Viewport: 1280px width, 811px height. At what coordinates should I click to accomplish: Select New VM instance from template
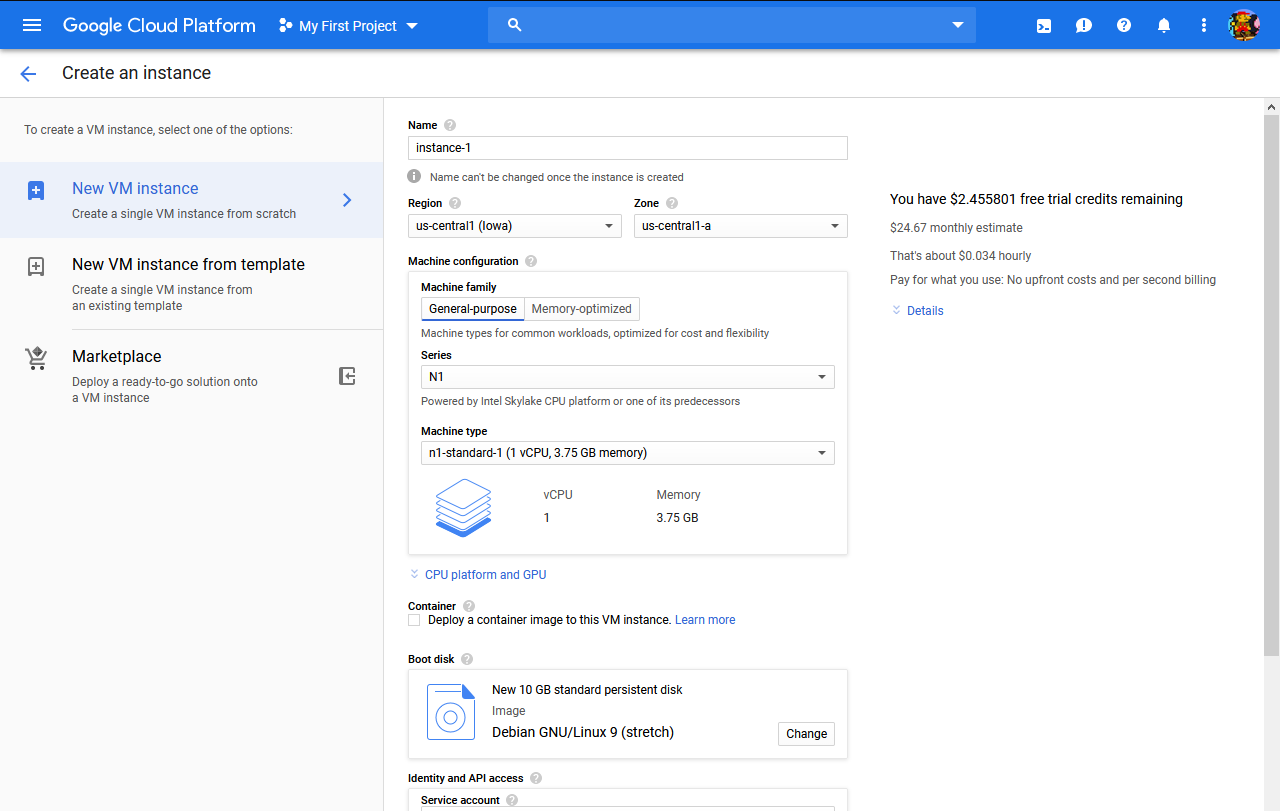[x=192, y=283]
